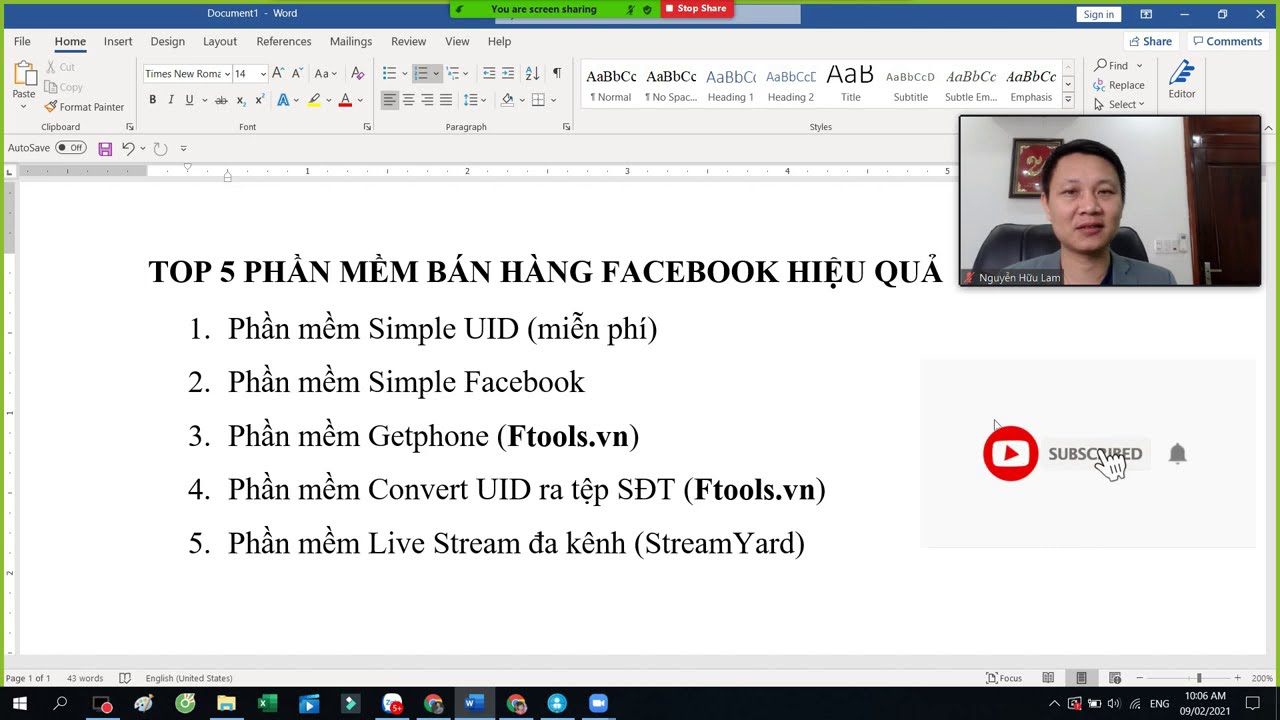The width and height of the screenshot is (1280, 720).
Task: Shrink font size button
Action: pyautogui.click(x=297, y=73)
